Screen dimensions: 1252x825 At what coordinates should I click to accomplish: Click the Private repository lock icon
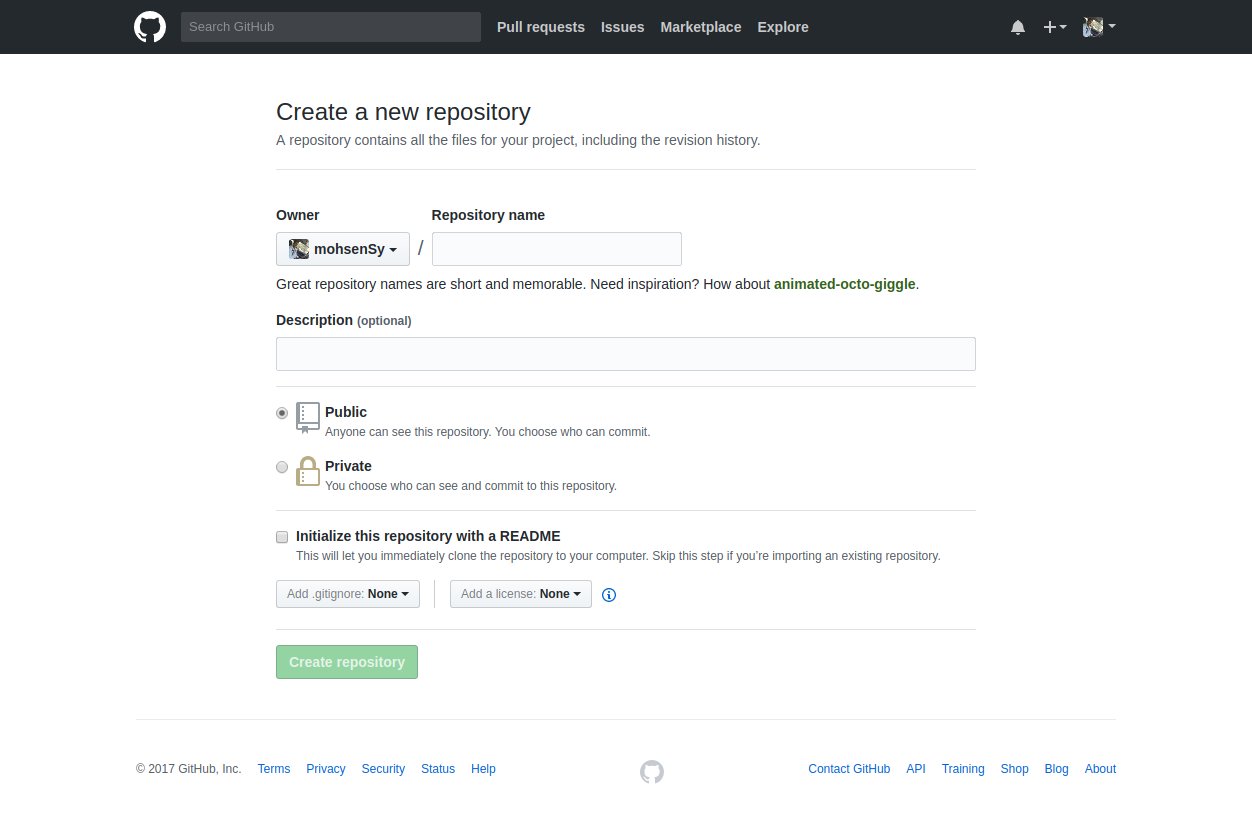[308, 471]
